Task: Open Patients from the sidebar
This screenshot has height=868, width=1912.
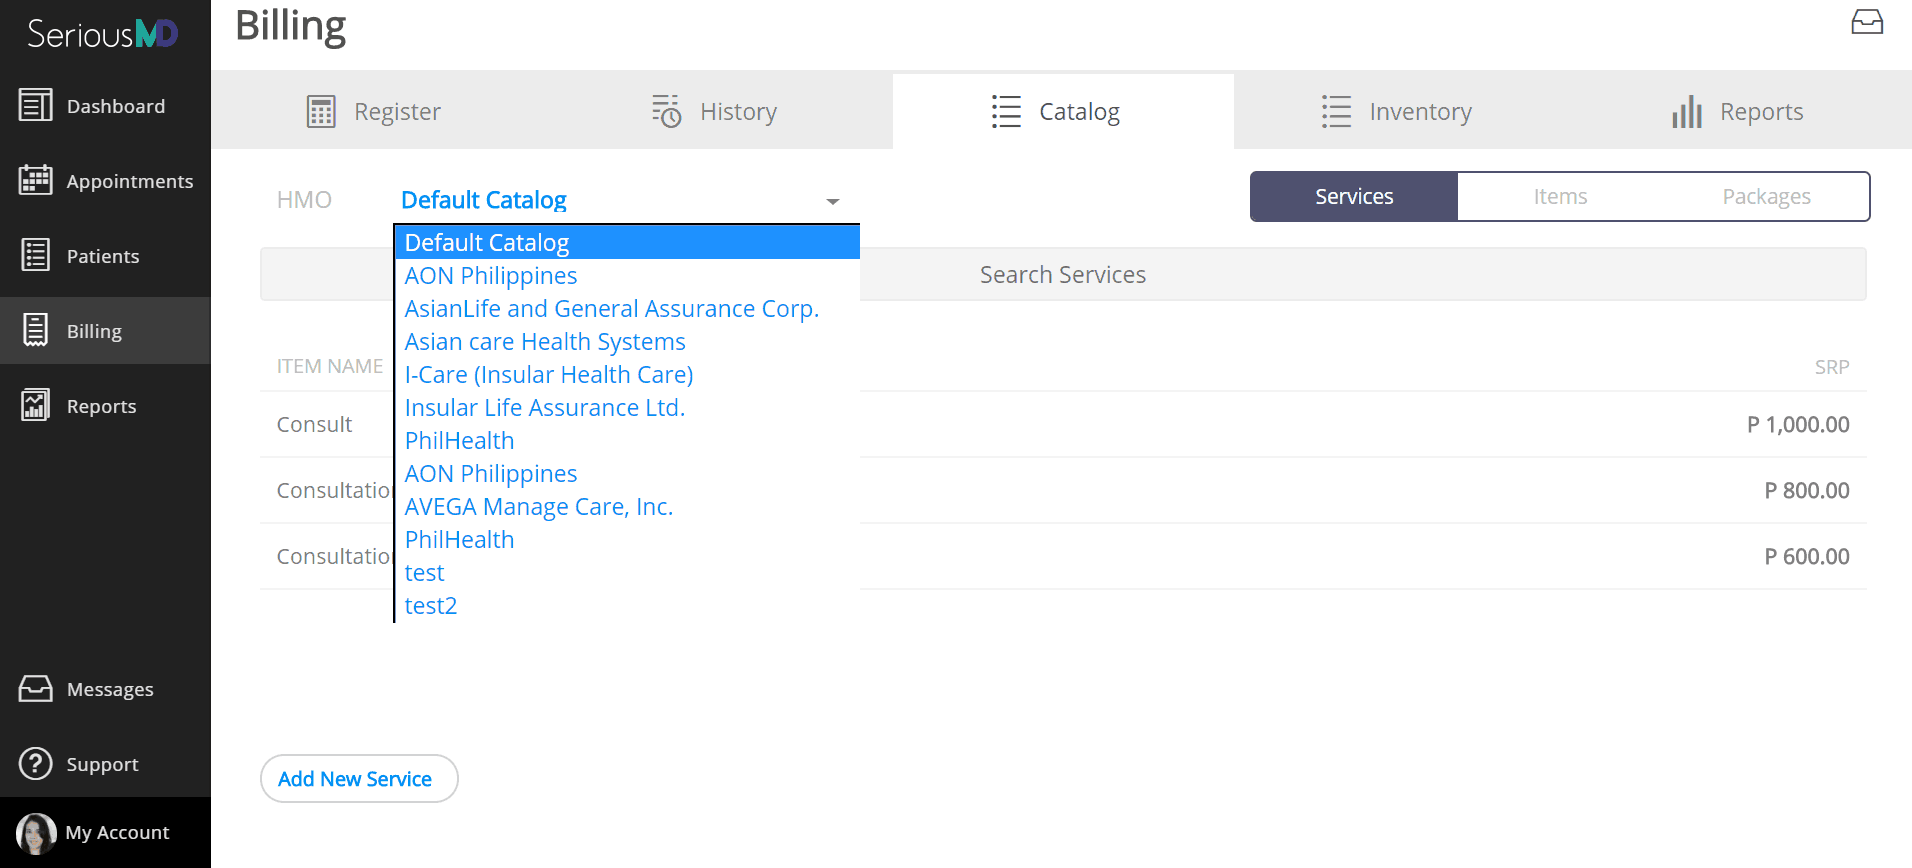Action: (x=103, y=256)
